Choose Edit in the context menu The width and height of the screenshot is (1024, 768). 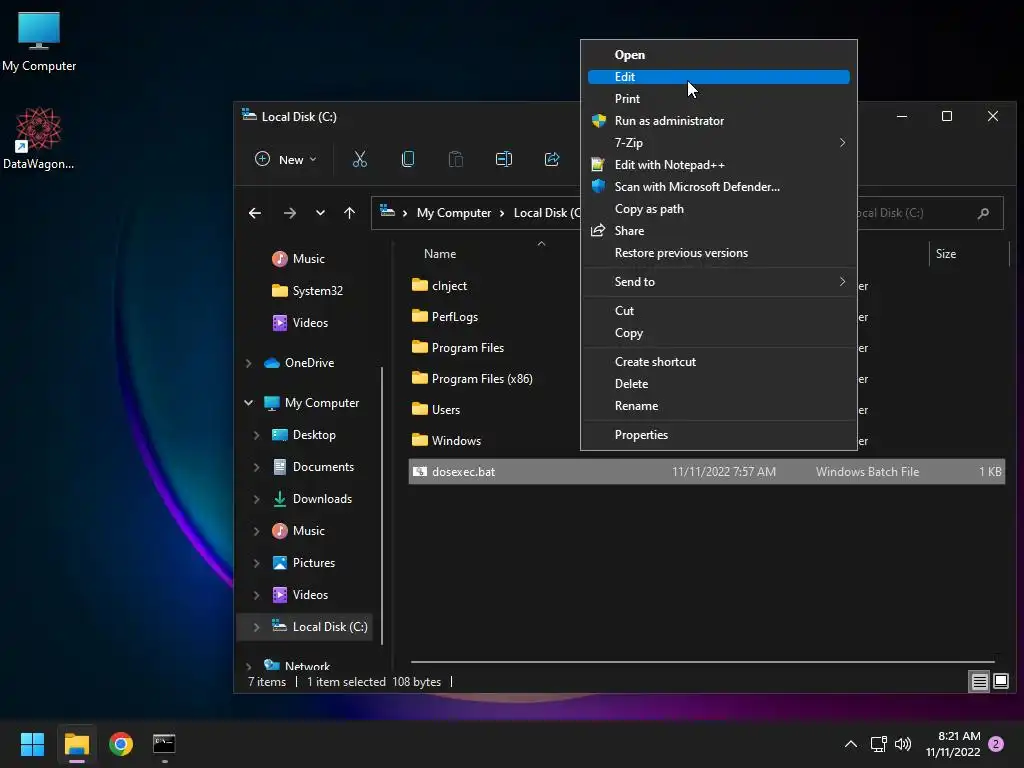(718, 77)
